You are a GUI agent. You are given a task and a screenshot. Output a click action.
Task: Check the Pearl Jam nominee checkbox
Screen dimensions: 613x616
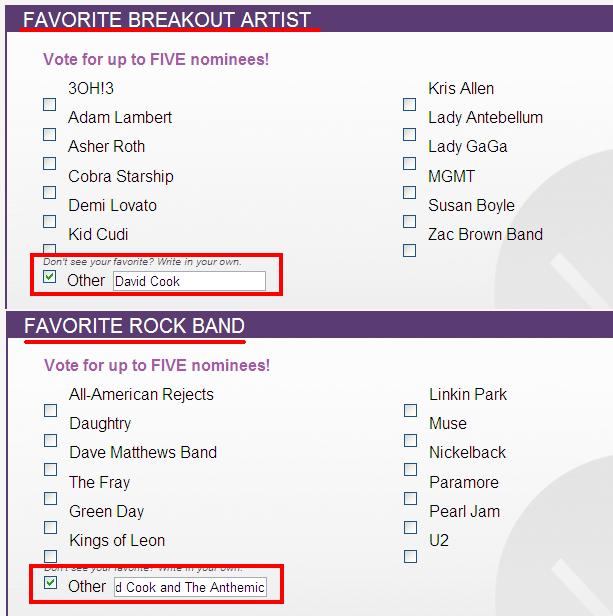[410, 527]
